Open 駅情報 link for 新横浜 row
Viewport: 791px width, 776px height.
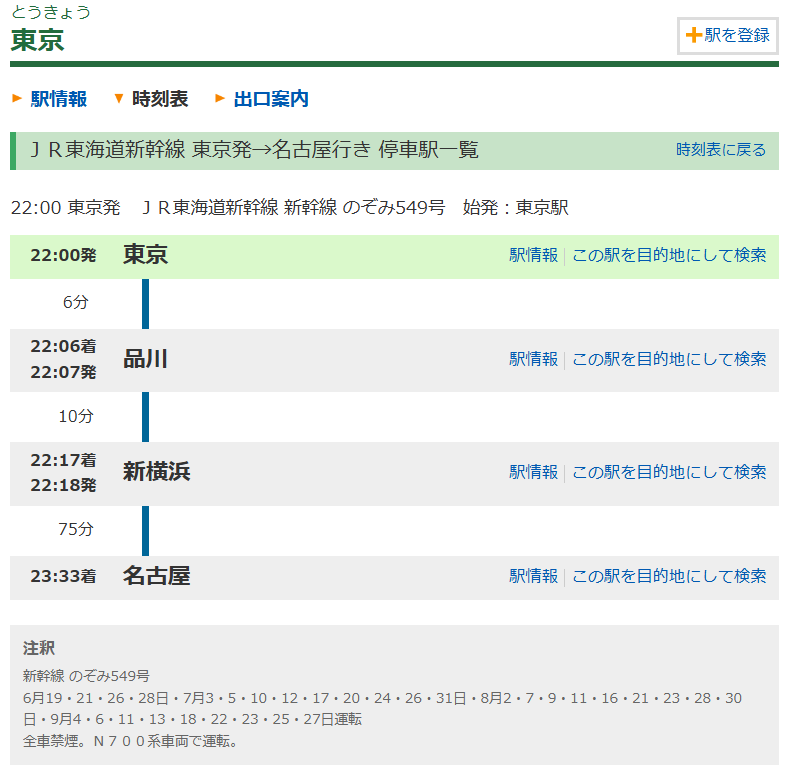click(x=533, y=472)
